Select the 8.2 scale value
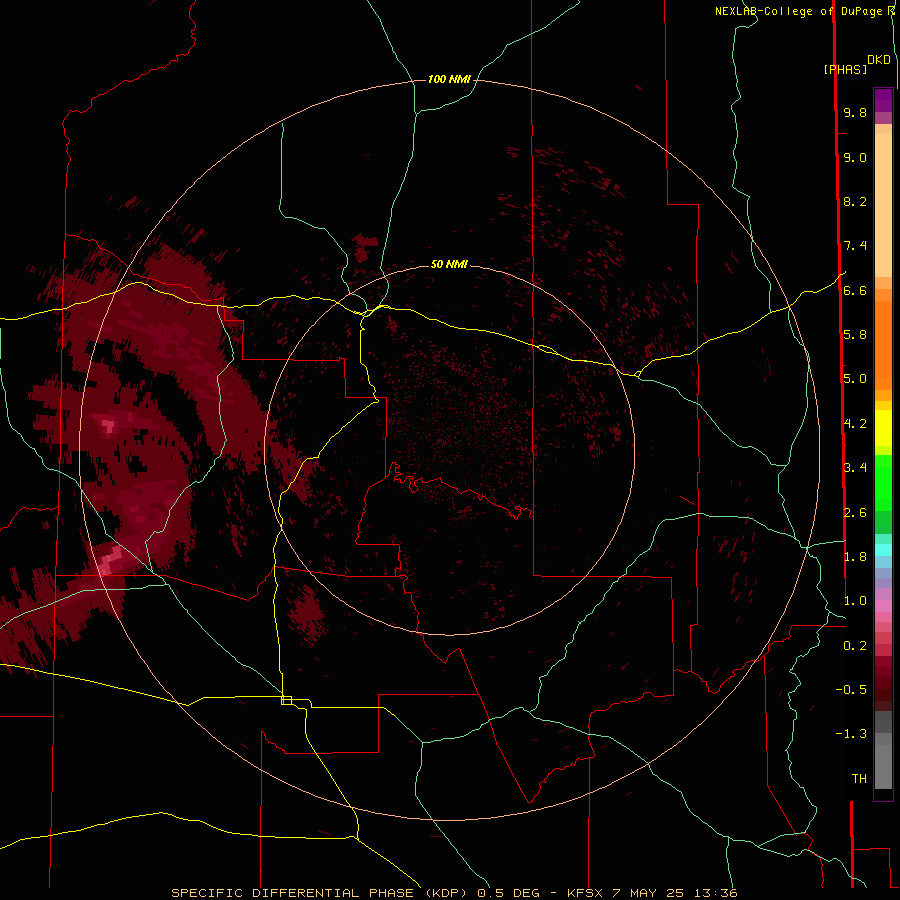Screen dimensions: 900x900 click(x=855, y=201)
